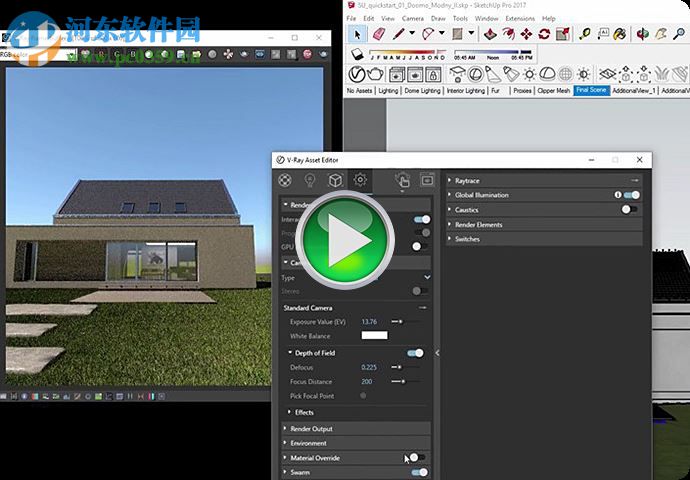Open the Extensions menu

[520, 18]
